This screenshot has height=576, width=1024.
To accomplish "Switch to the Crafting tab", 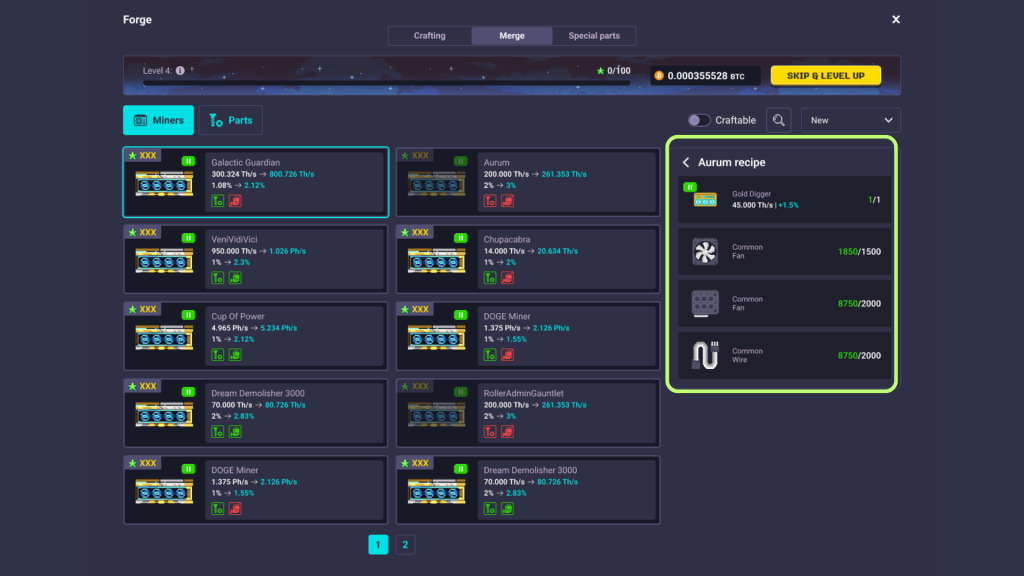I will pyautogui.click(x=430, y=36).
